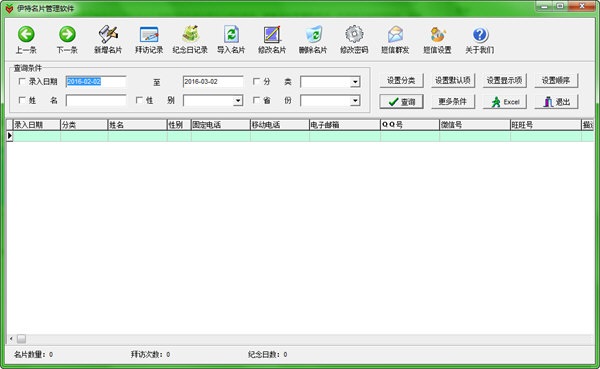Run the query (查询) button

point(401,102)
